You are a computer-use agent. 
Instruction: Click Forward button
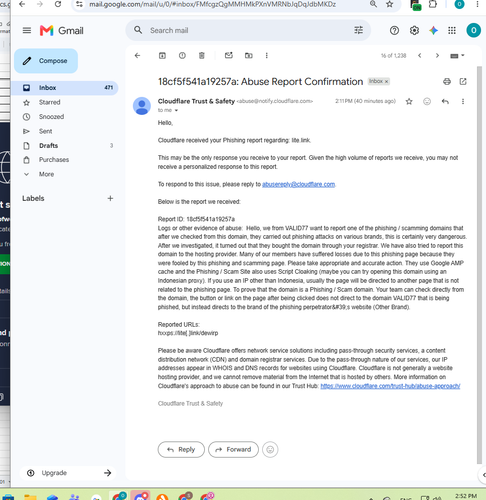point(233,450)
